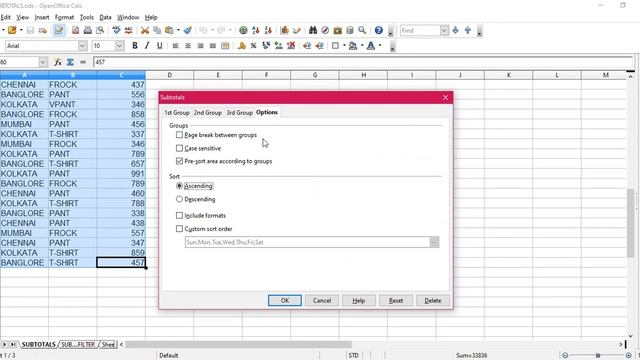This screenshot has height=360, width=640.
Task: Expand Paste options arrow
Action: 178,30
